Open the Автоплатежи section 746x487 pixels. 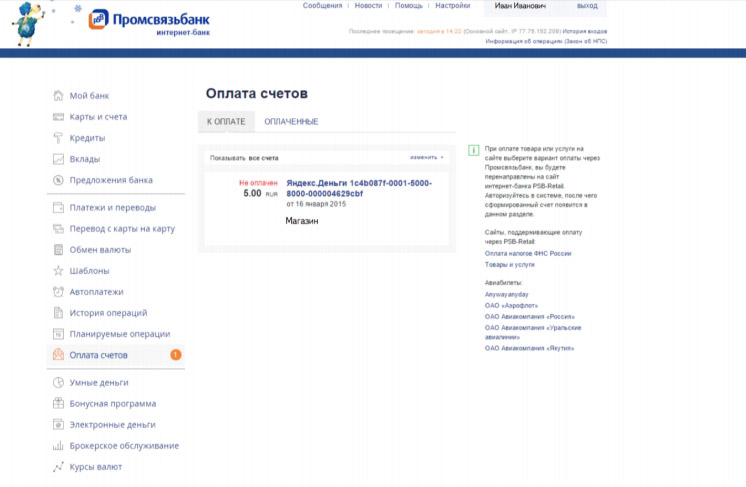pyautogui.click(x=97, y=292)
